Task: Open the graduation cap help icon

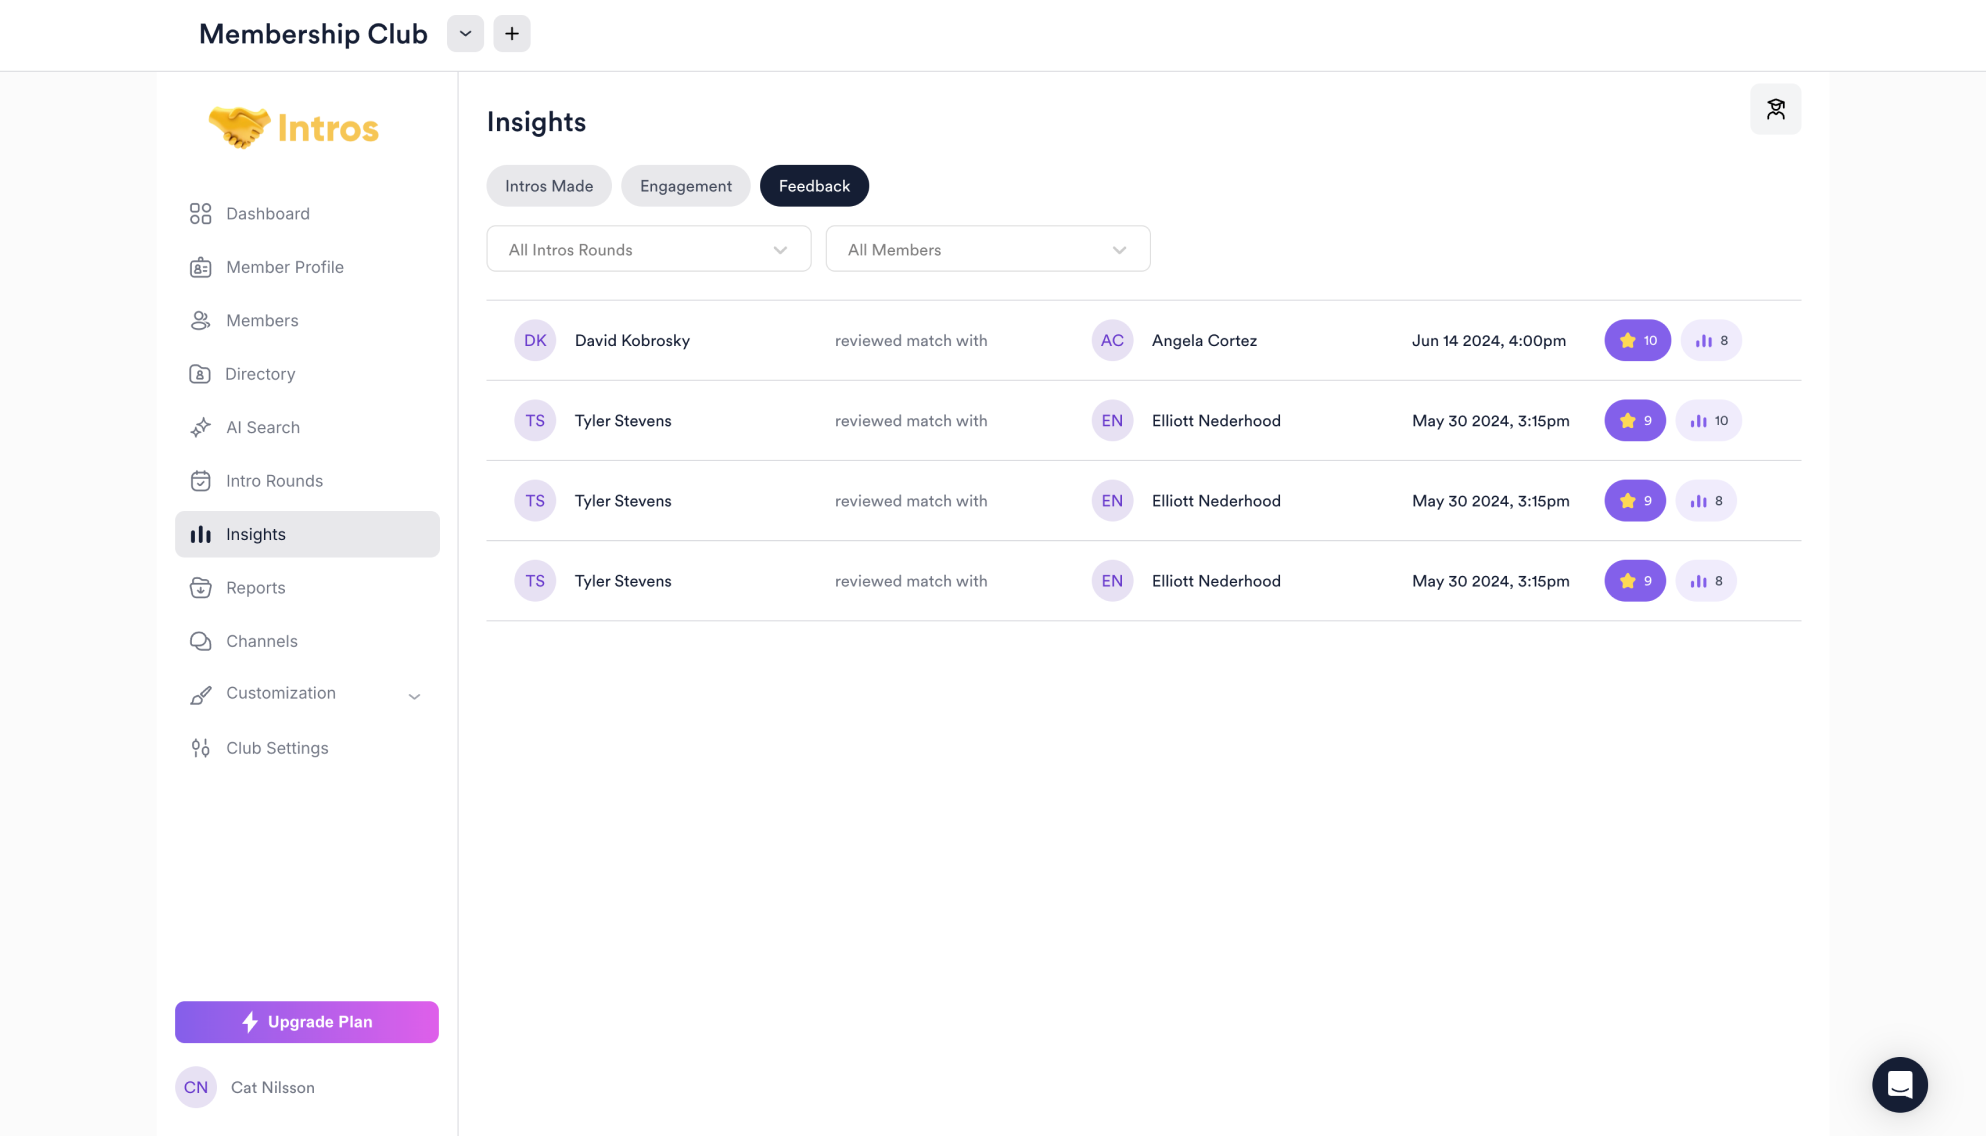Action: [x=1775, y=109]
